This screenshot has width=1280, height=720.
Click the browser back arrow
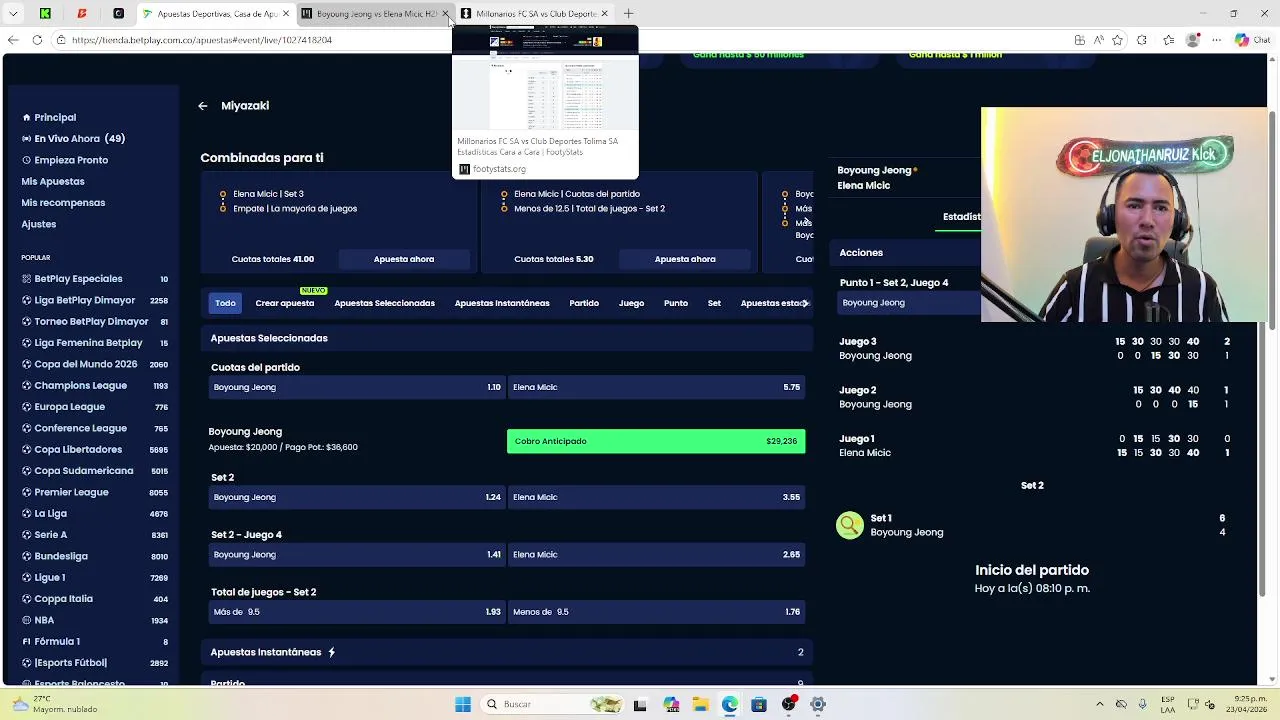[x=12, y=40]
